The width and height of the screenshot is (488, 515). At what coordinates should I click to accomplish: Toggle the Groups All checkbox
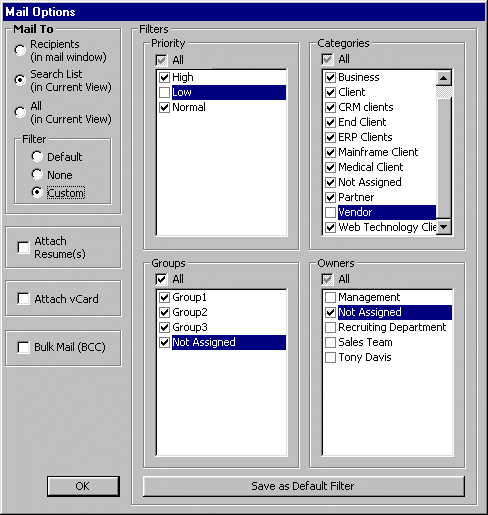click(x=161, y=279)
